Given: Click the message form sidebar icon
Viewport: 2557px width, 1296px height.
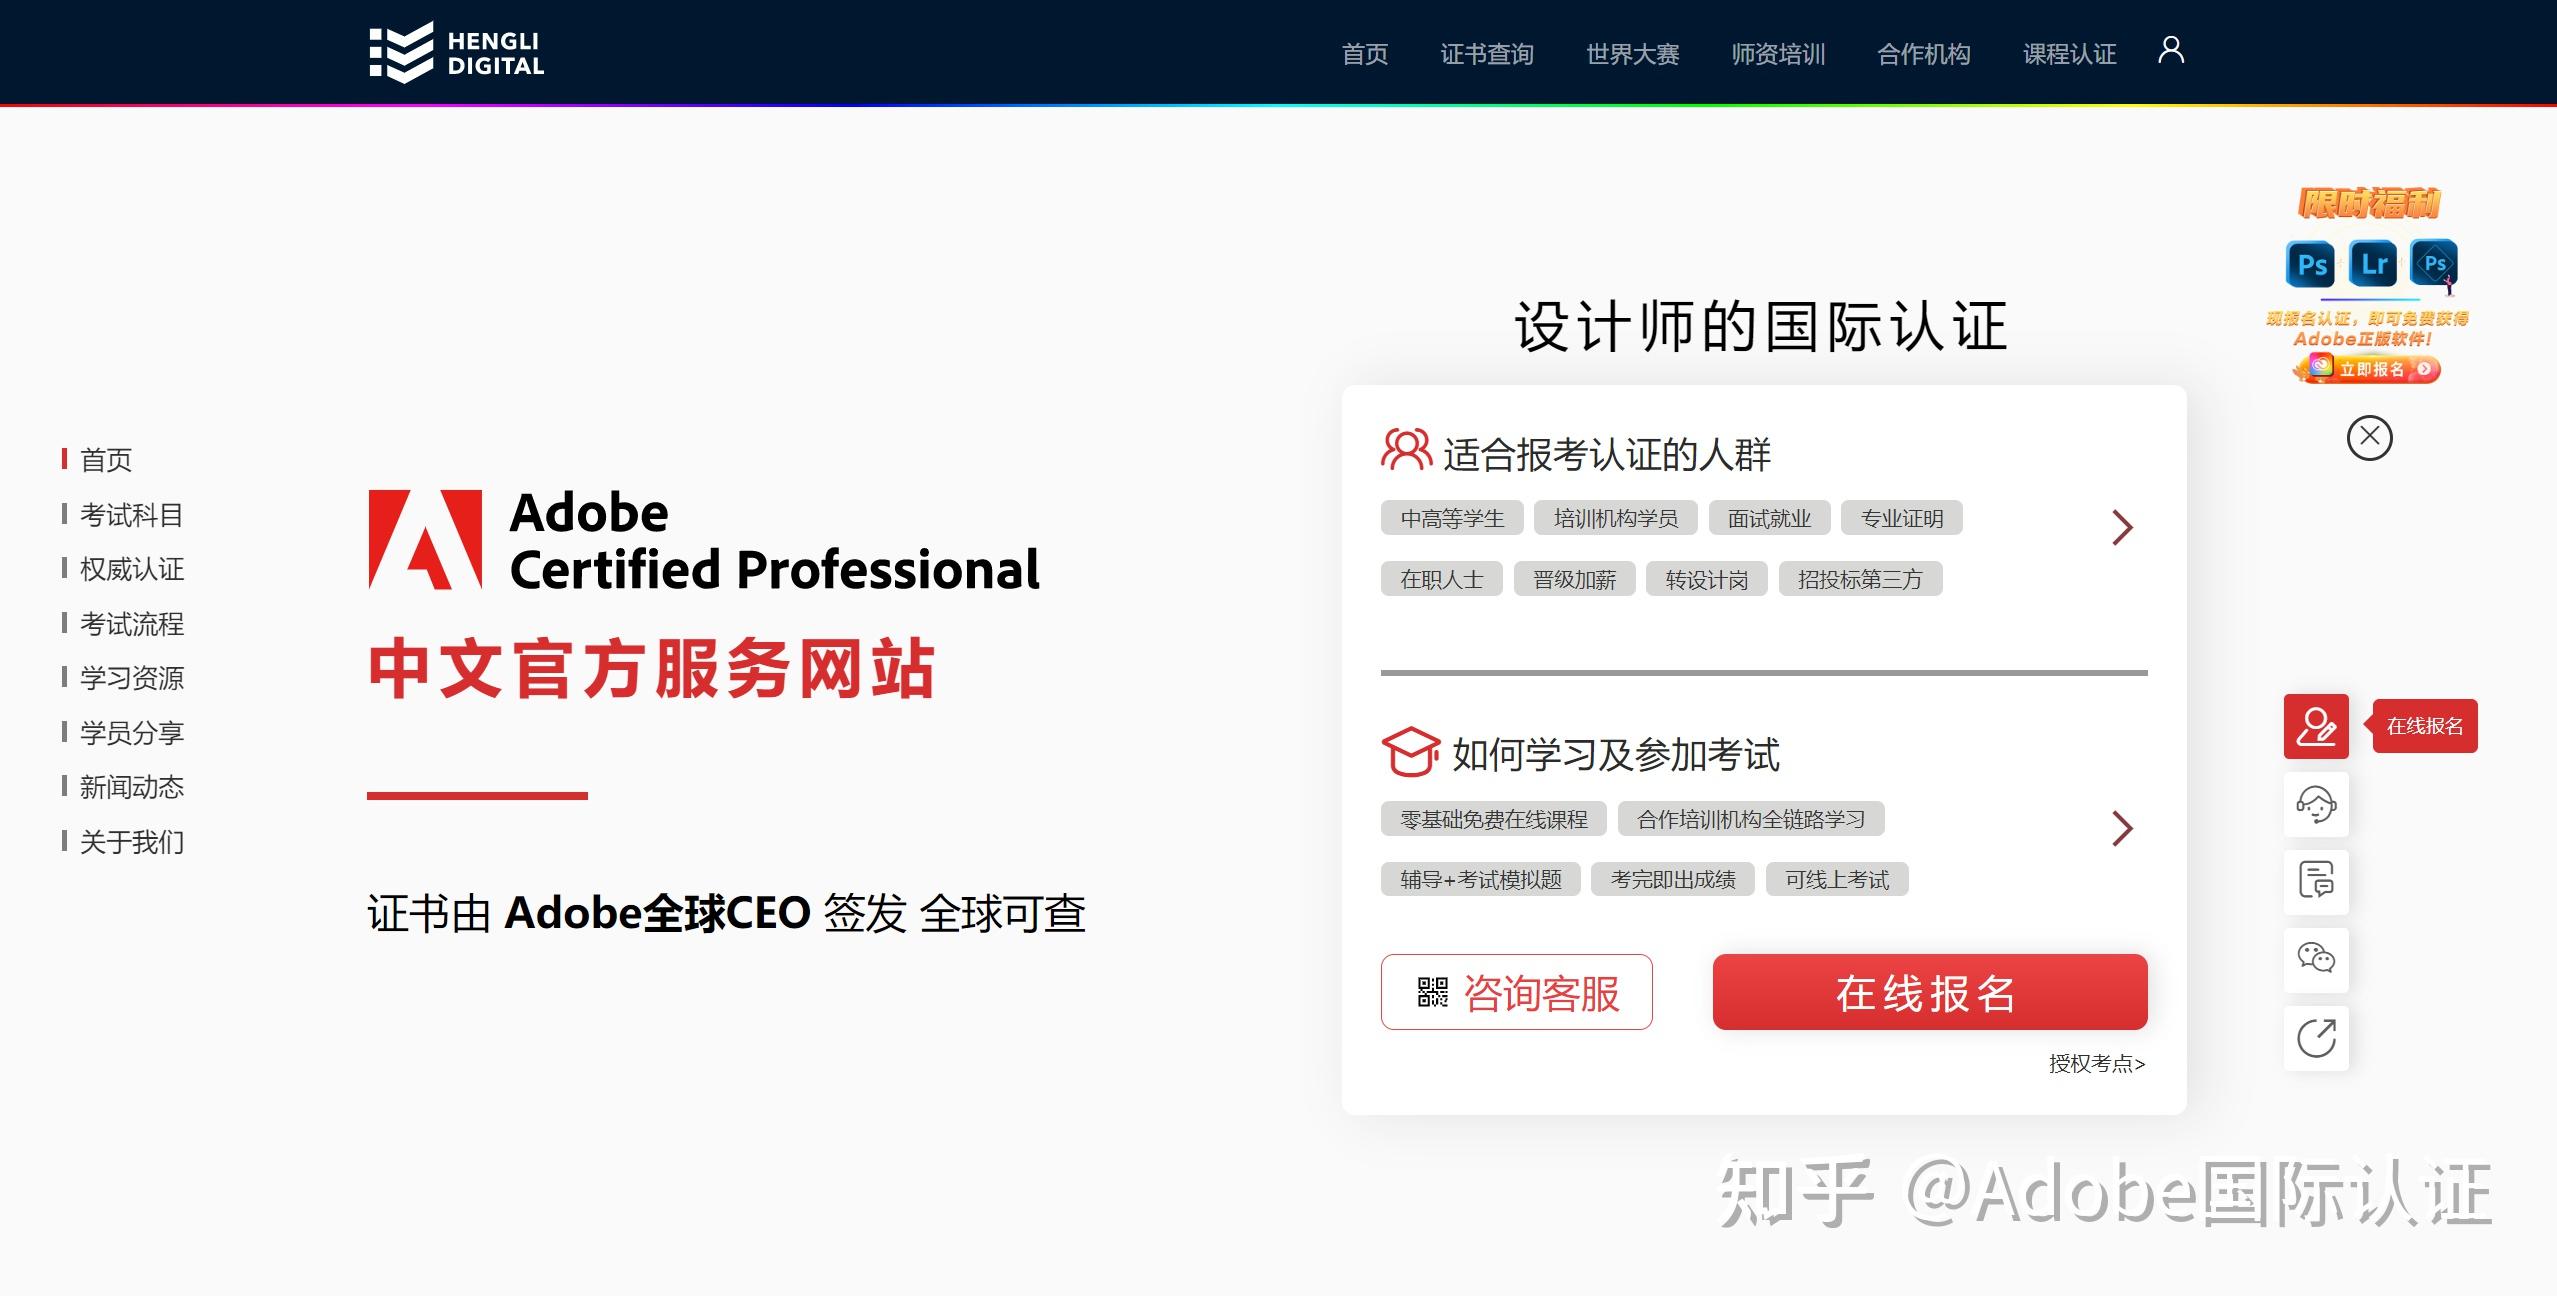Looking at the screenshot, I should 2315,881.
